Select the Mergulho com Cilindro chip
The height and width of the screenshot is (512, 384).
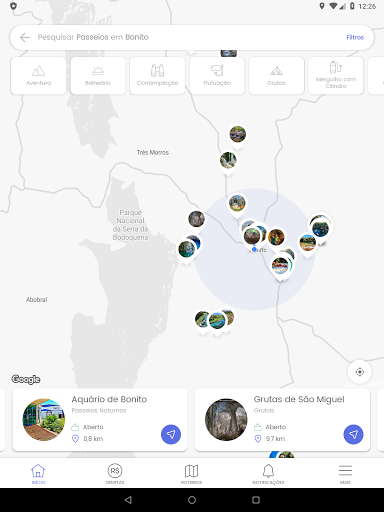(336, 76)
